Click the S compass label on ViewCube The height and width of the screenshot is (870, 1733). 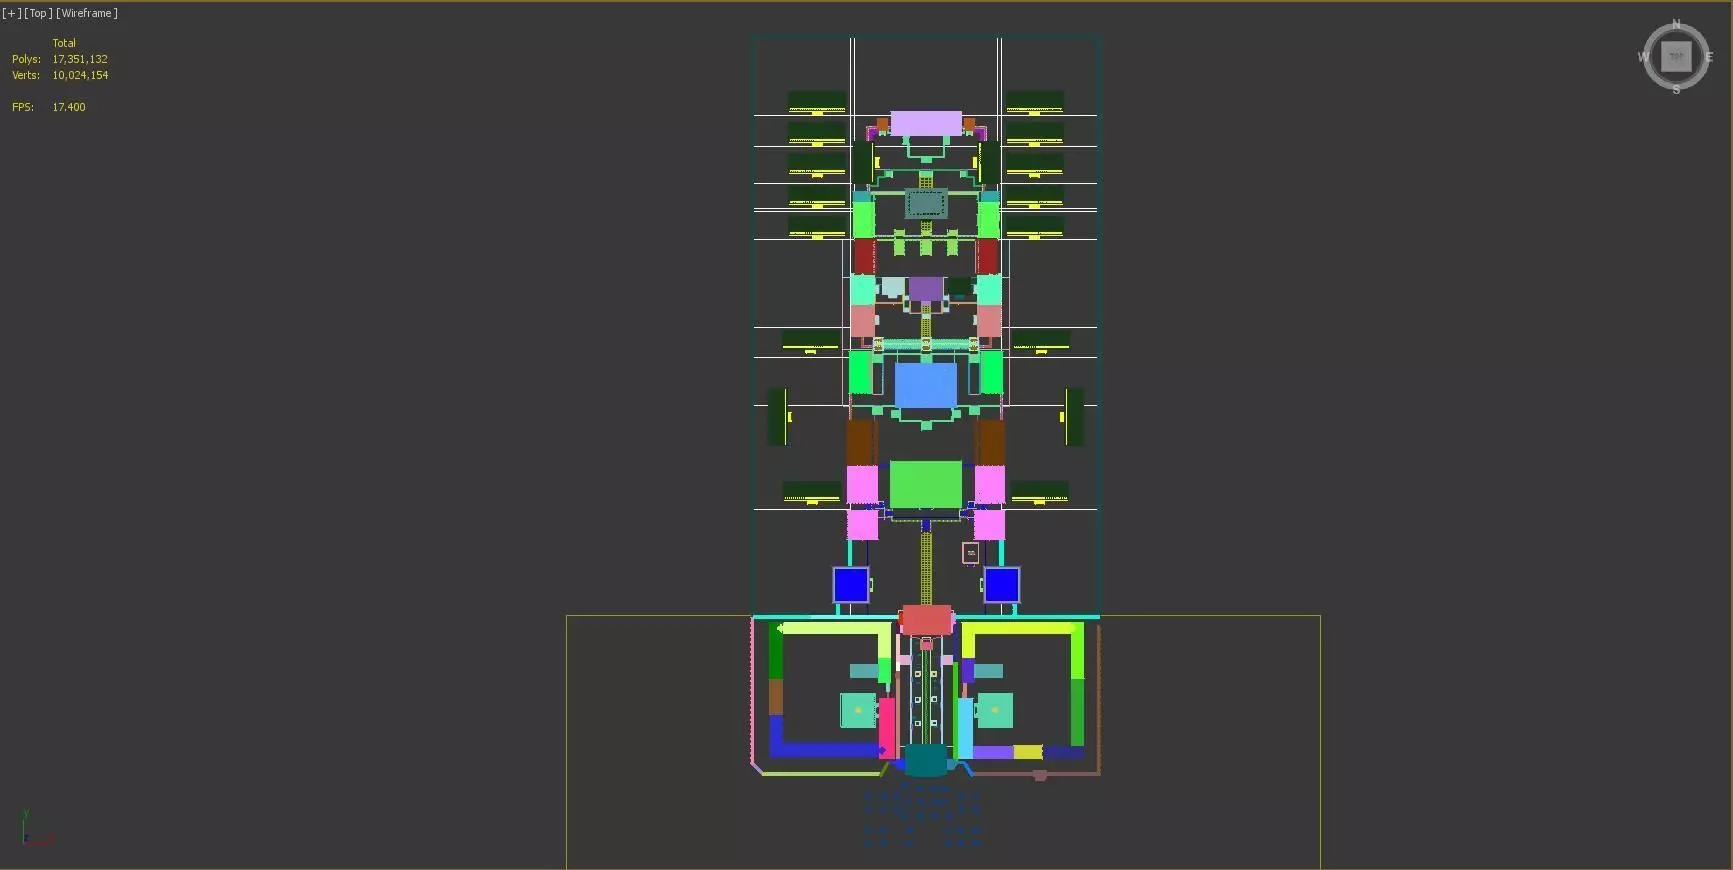click(1676, 90)
